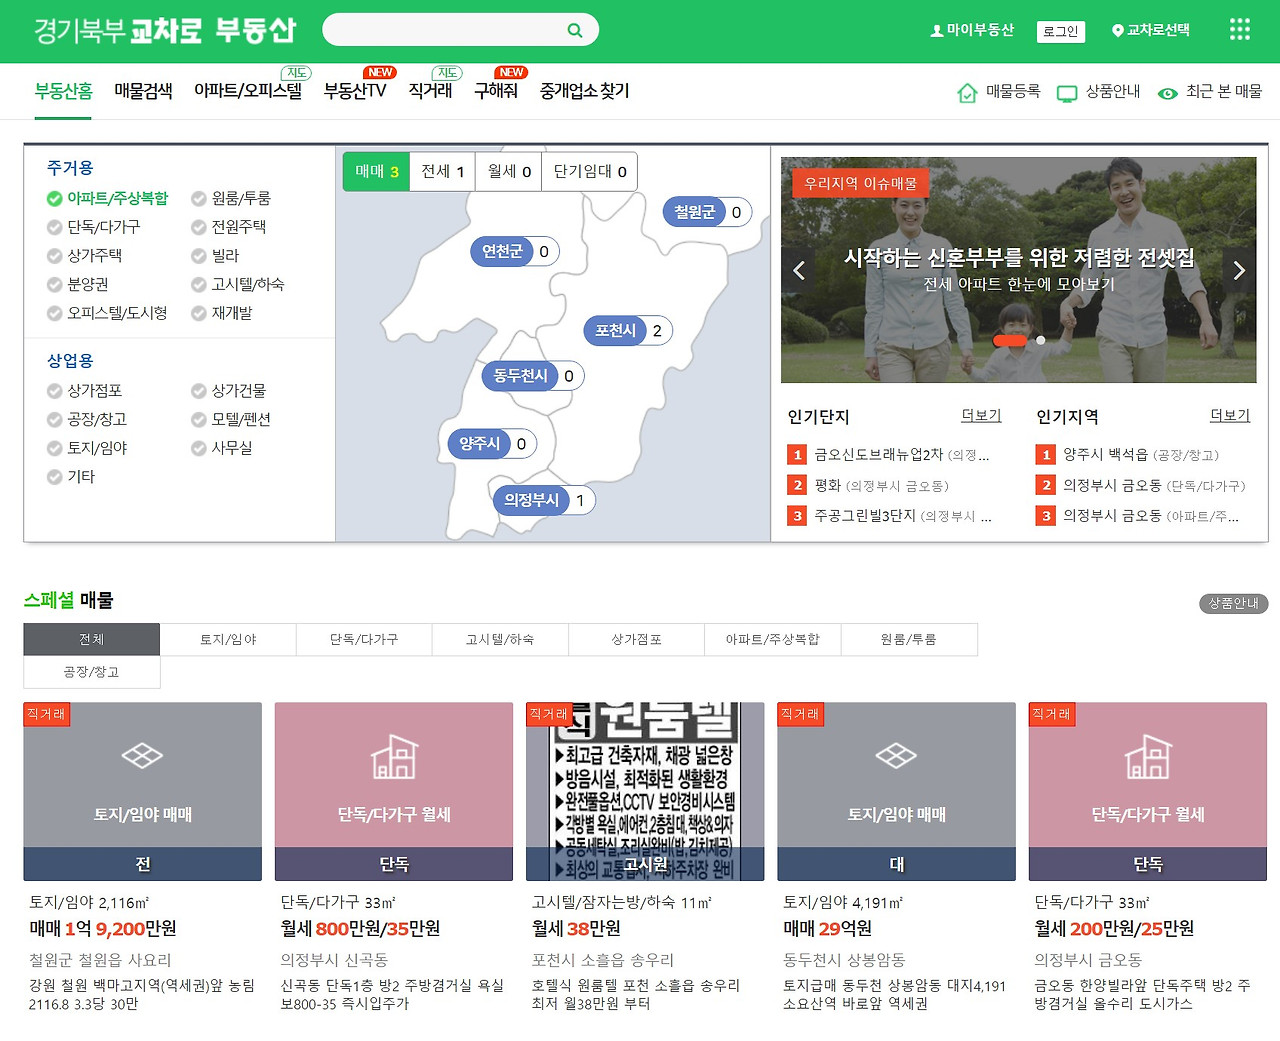The image size is (1280, 1041).
Task: Switch to the 매매 3 tab
Action: (x=376, y=171)
